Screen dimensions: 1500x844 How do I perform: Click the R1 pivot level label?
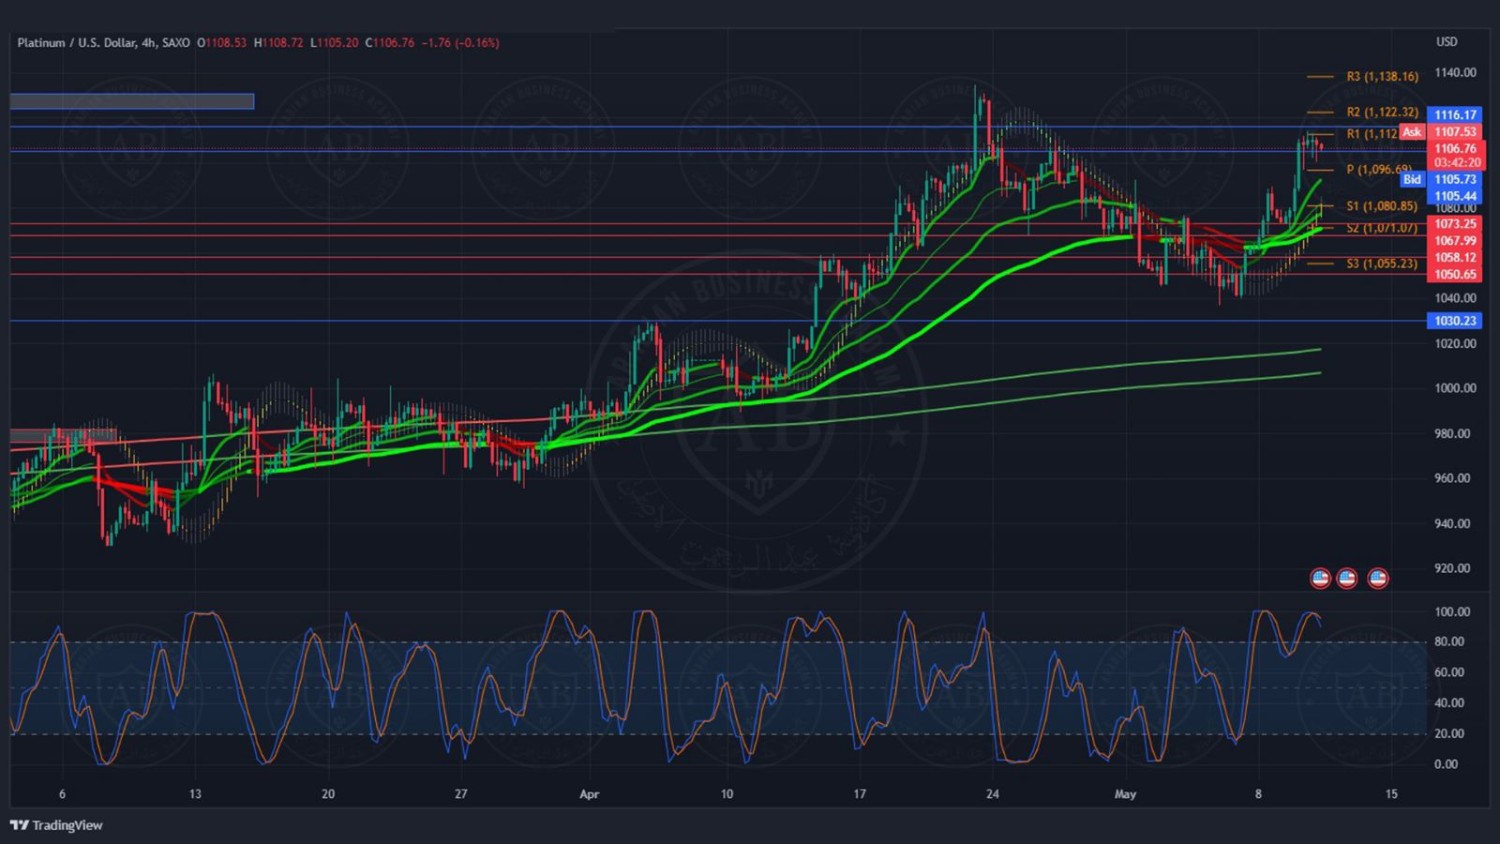pyautogui.click(x=1371, y=134)
